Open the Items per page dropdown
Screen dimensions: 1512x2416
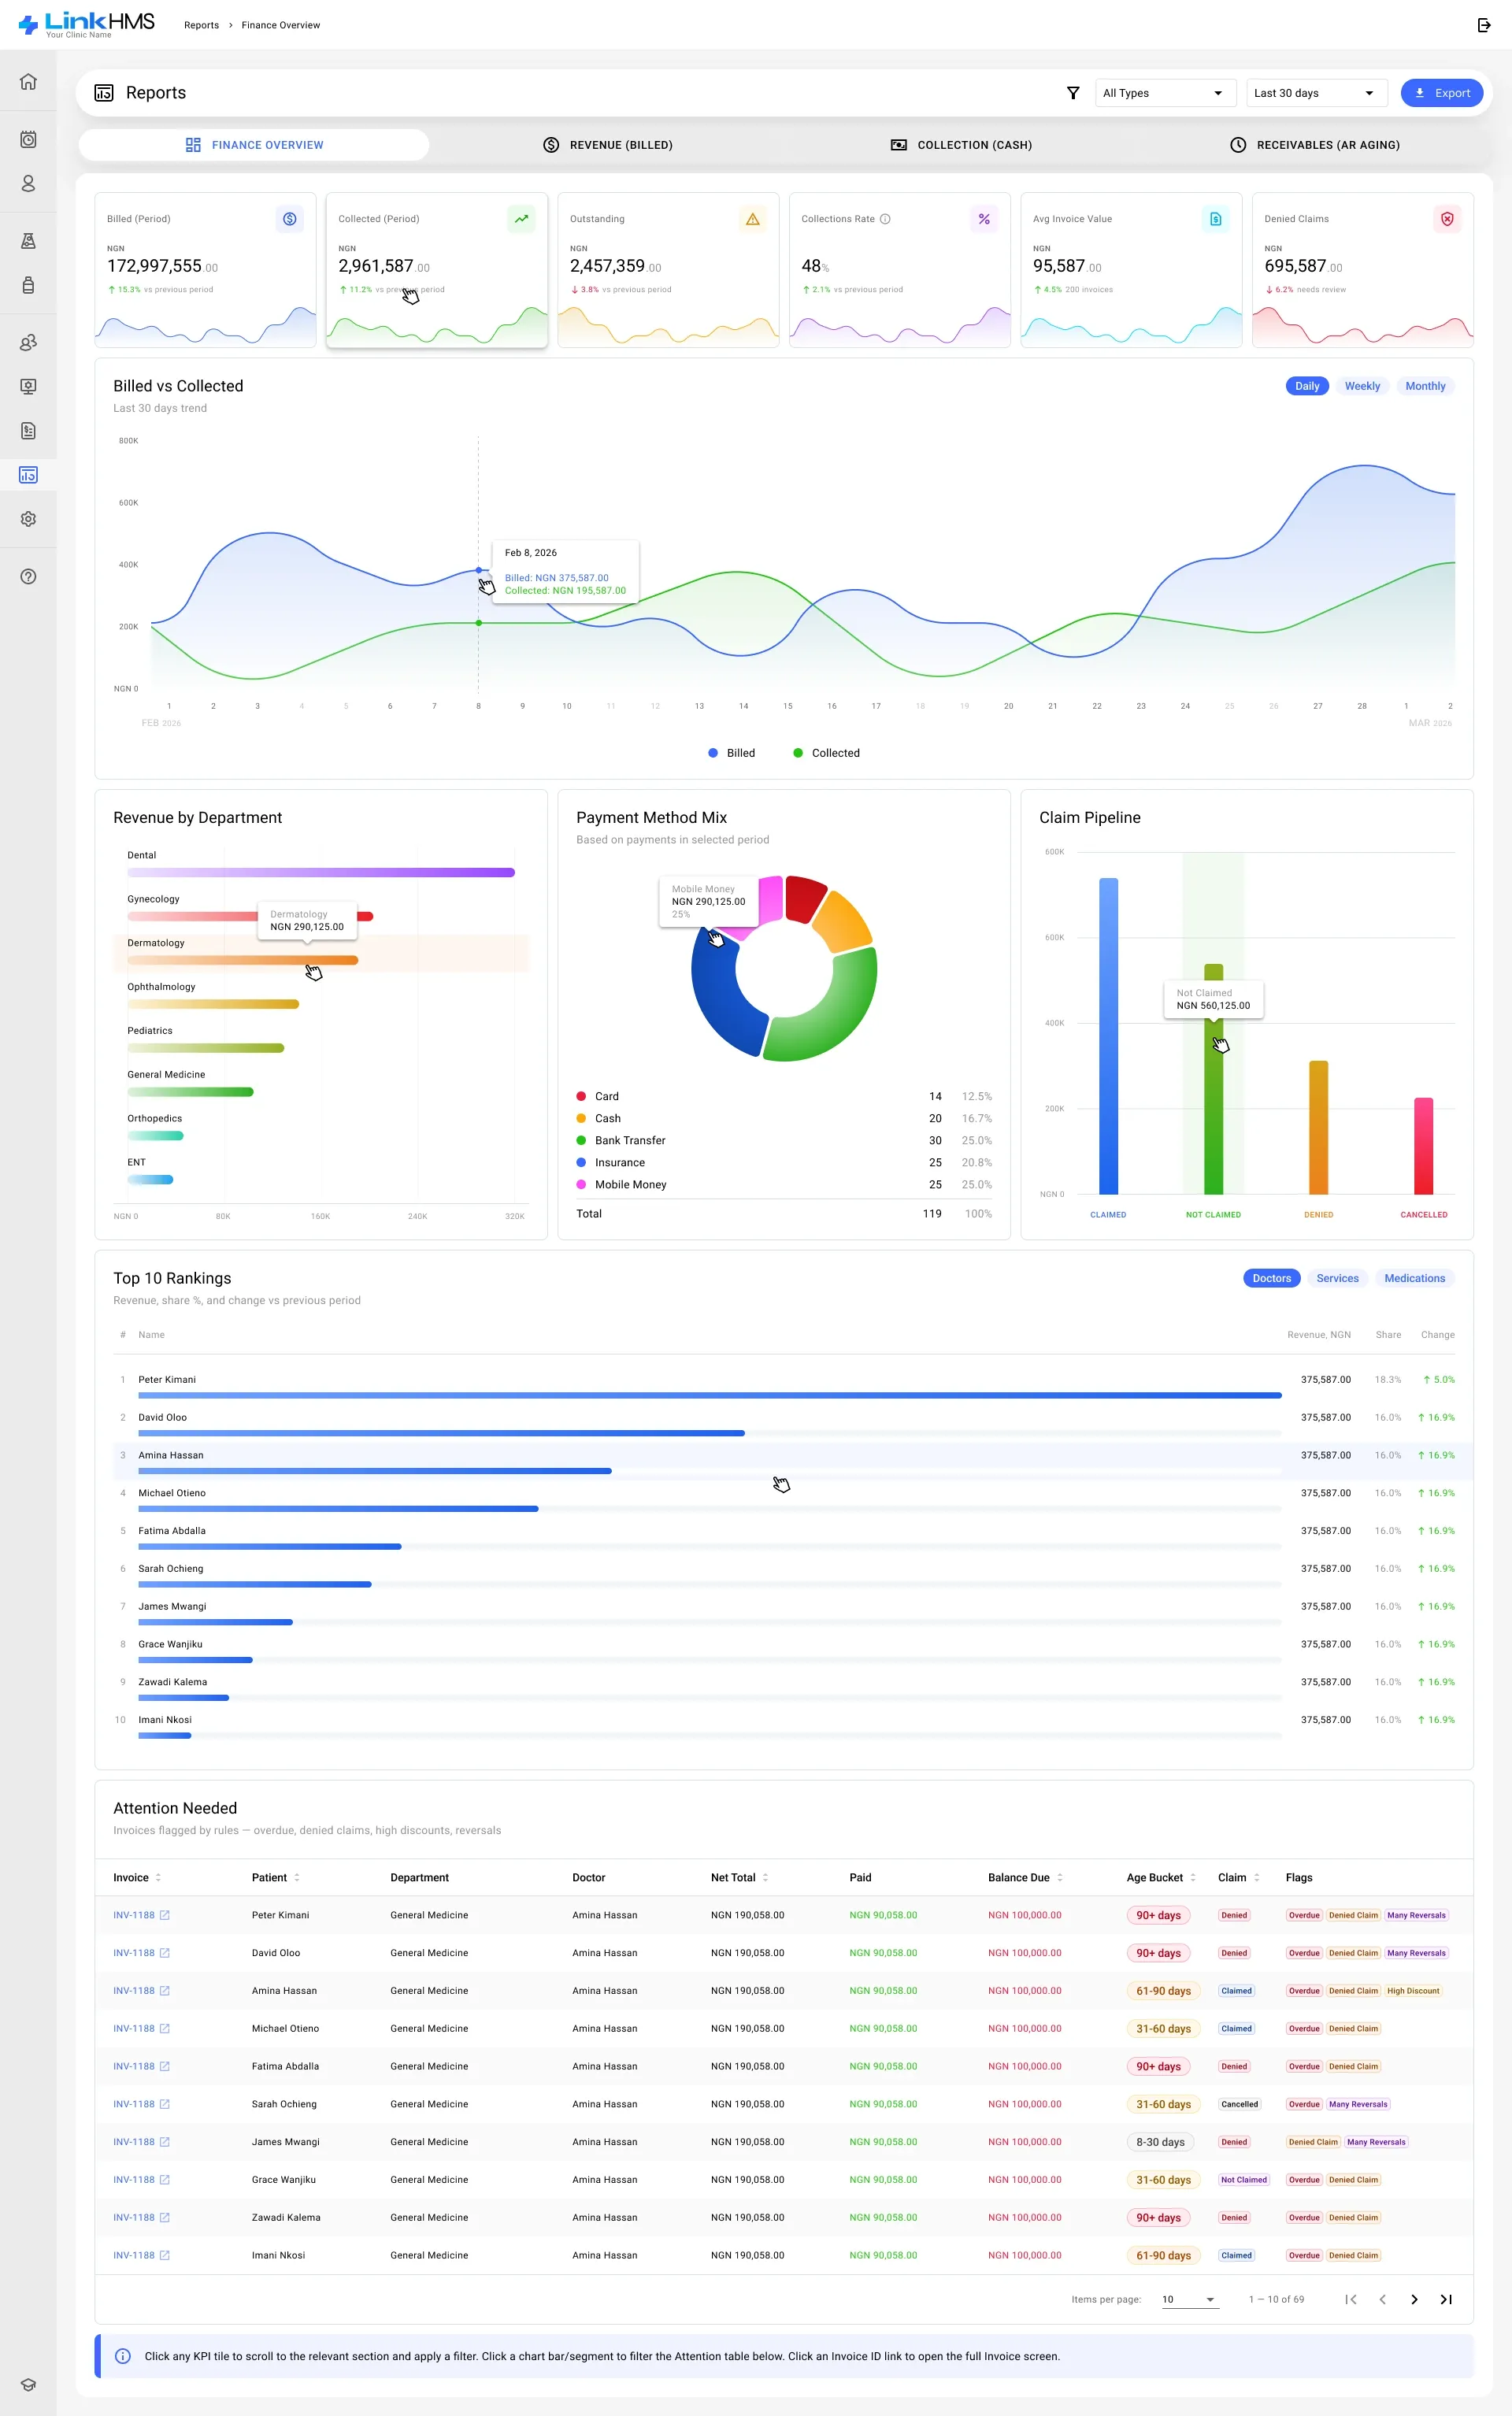tap(1189, 2299)
